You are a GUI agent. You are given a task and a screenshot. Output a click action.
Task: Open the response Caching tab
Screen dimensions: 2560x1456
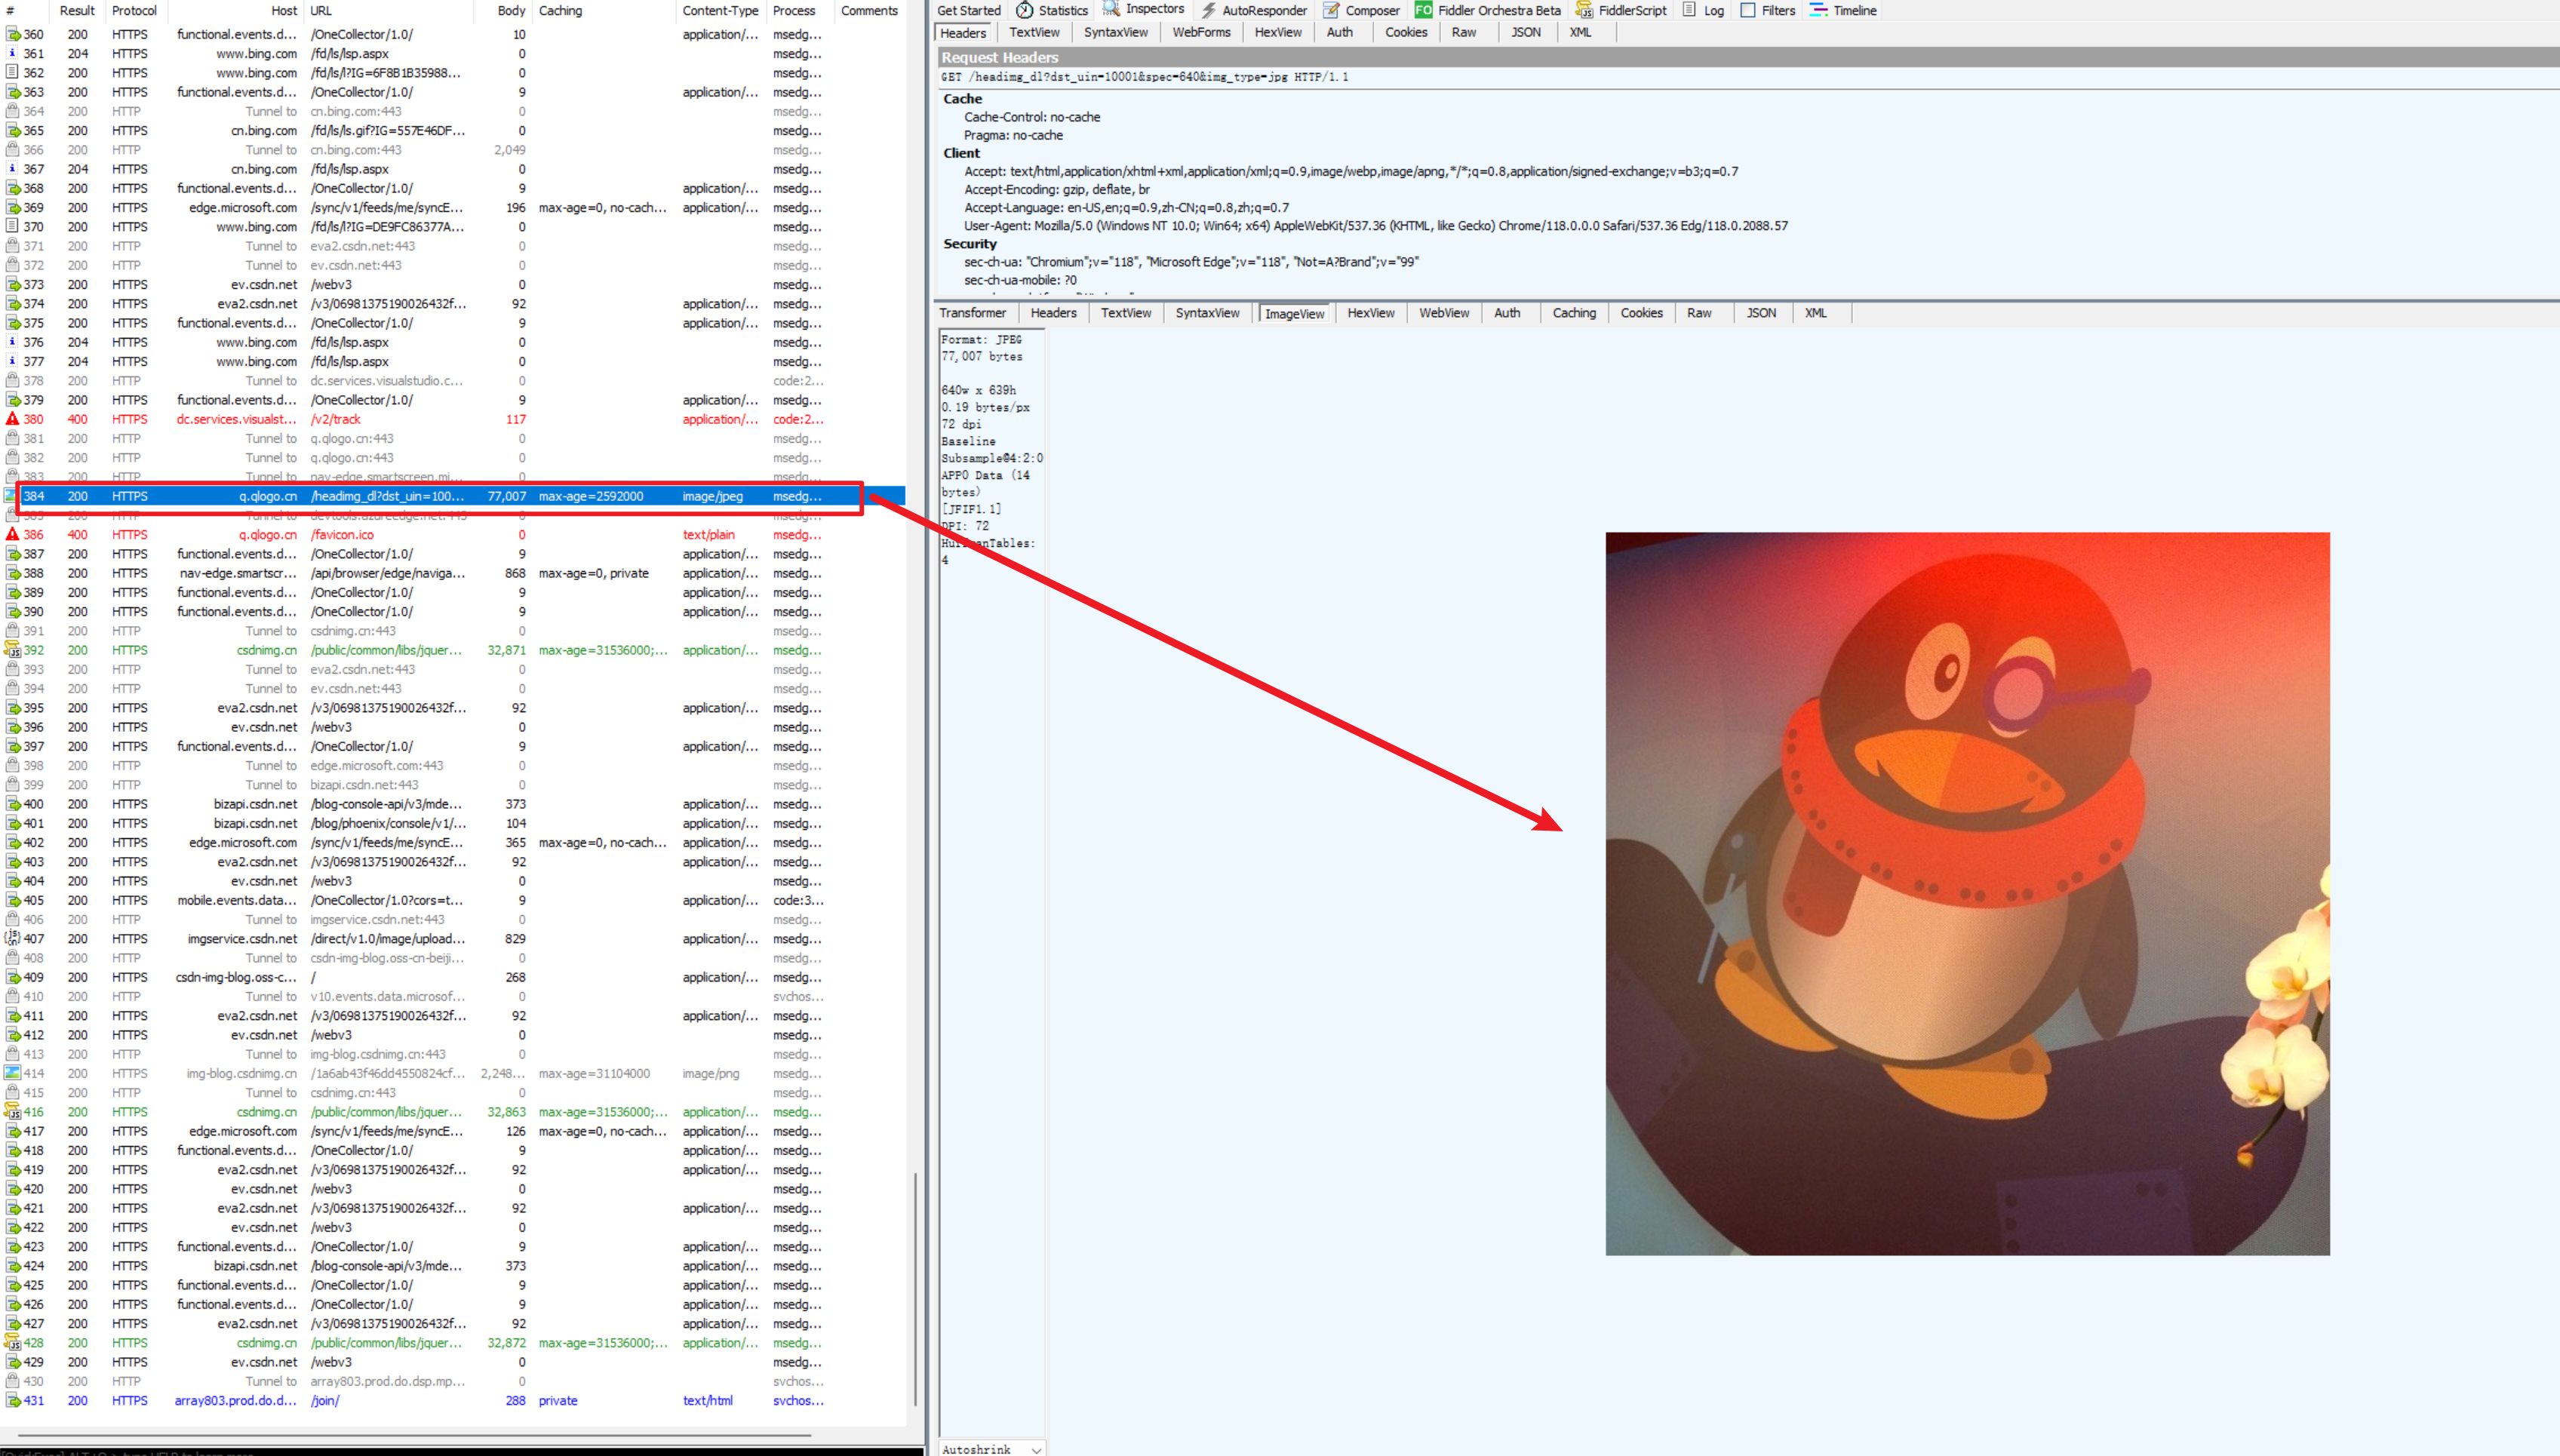click(1574, 313)
